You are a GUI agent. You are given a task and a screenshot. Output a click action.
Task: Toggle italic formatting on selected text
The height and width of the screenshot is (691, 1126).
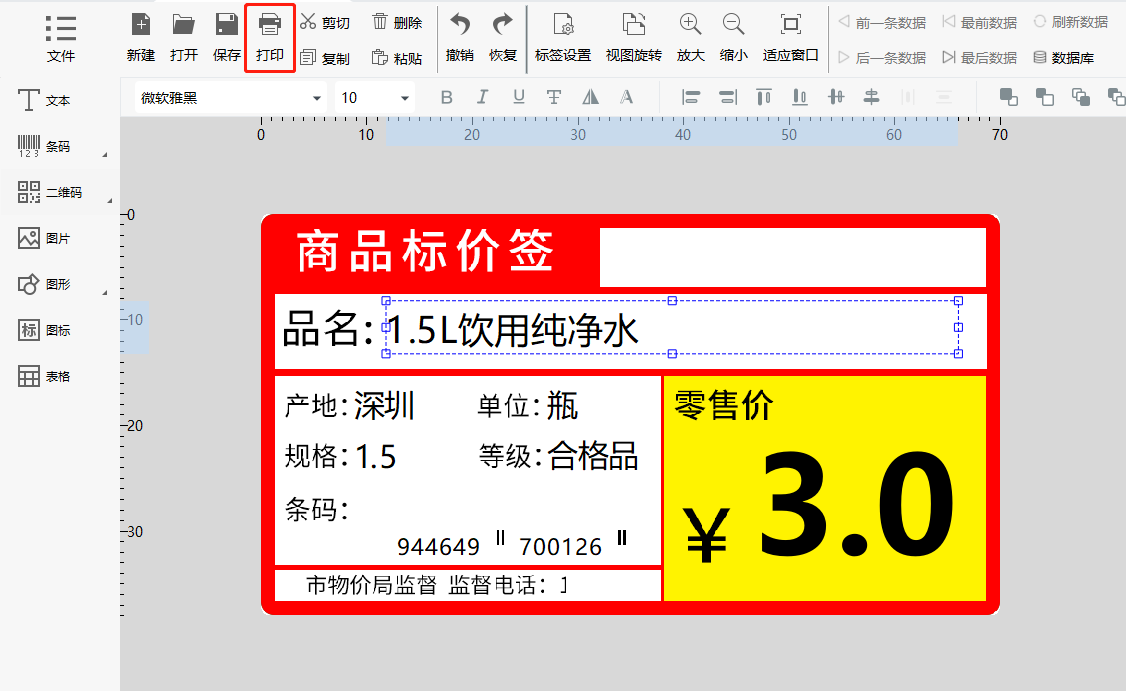click(482, 97)
